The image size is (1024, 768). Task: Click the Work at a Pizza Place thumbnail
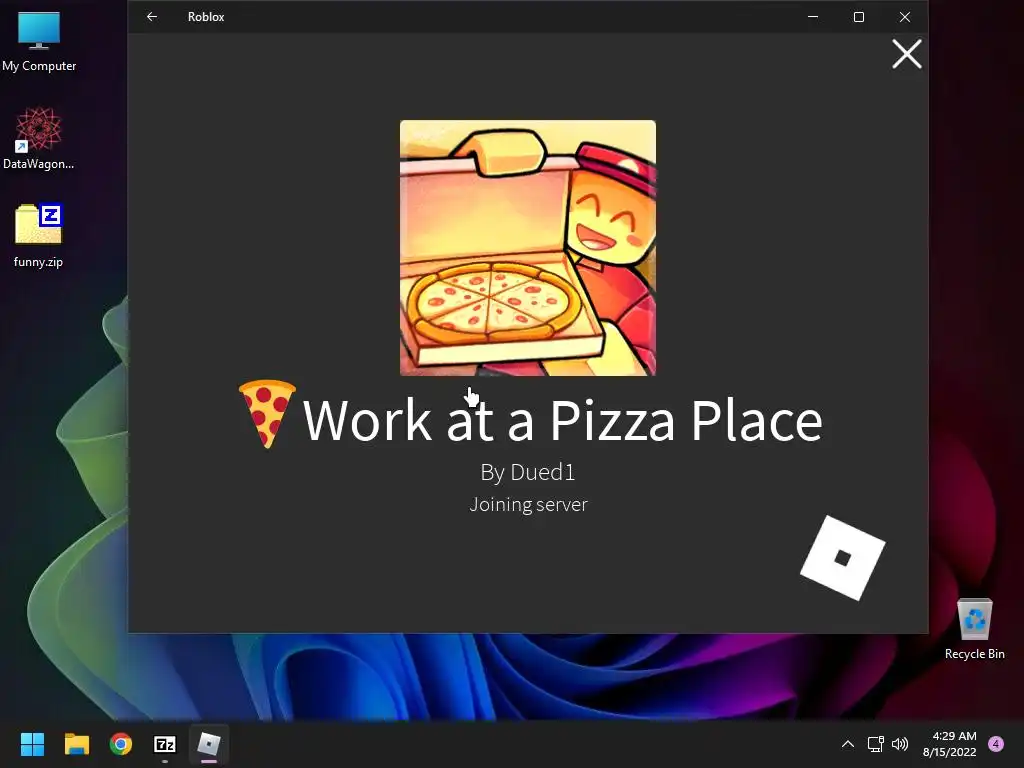[528, 248]
